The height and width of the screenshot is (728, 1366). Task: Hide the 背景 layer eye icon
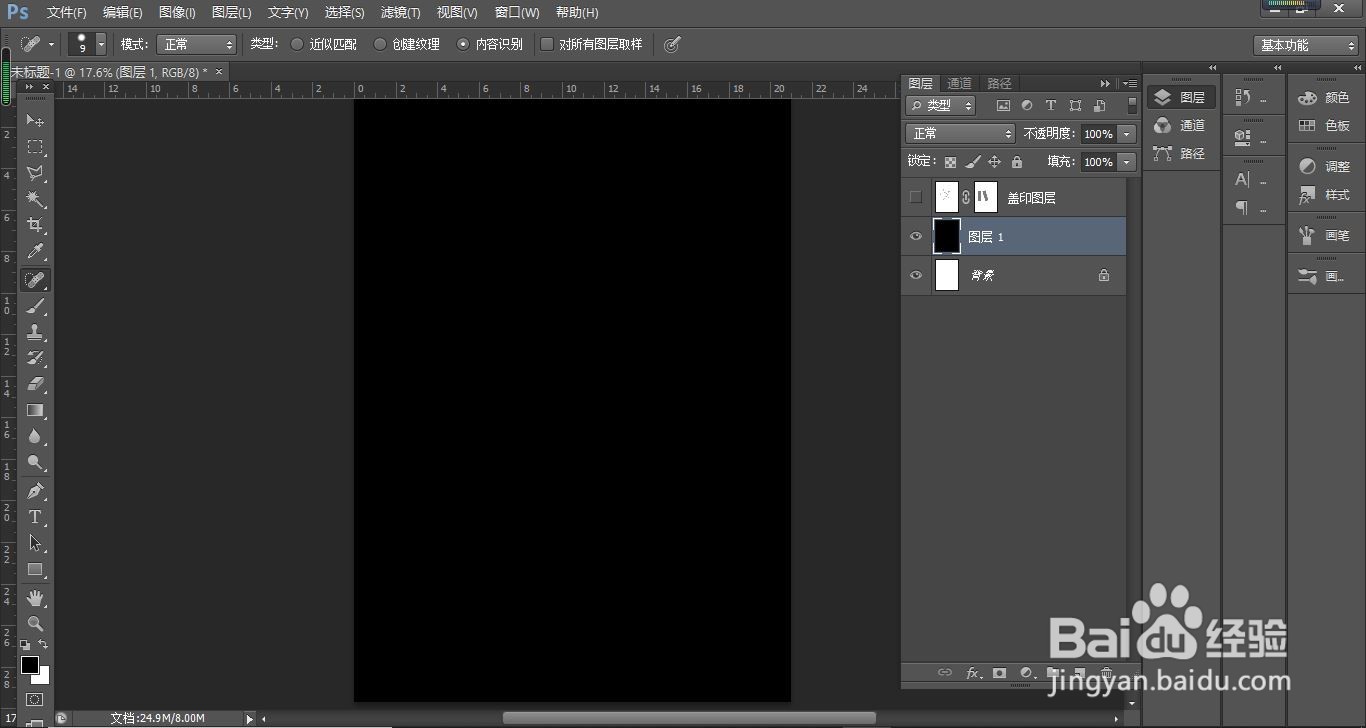click(x=915, y=275)
